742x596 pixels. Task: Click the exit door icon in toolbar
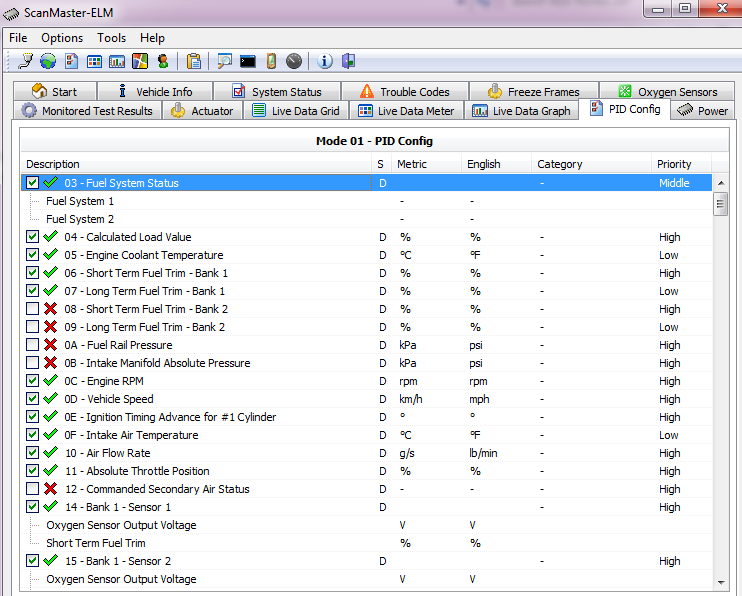pyautogui.click(x=348, y=62)
